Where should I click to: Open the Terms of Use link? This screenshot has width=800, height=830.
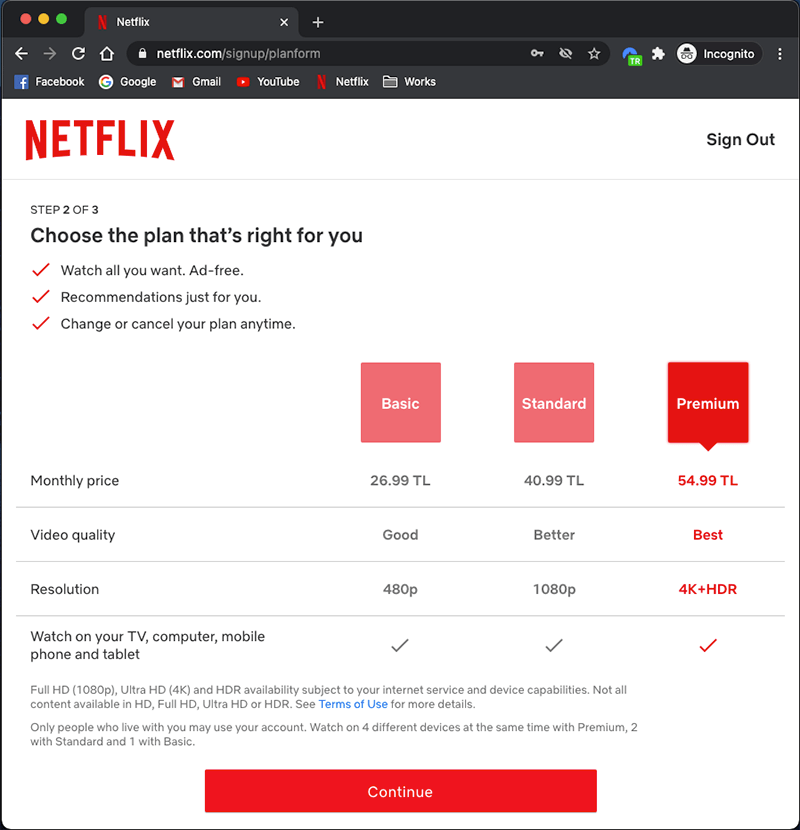click(x=353, y=705)
